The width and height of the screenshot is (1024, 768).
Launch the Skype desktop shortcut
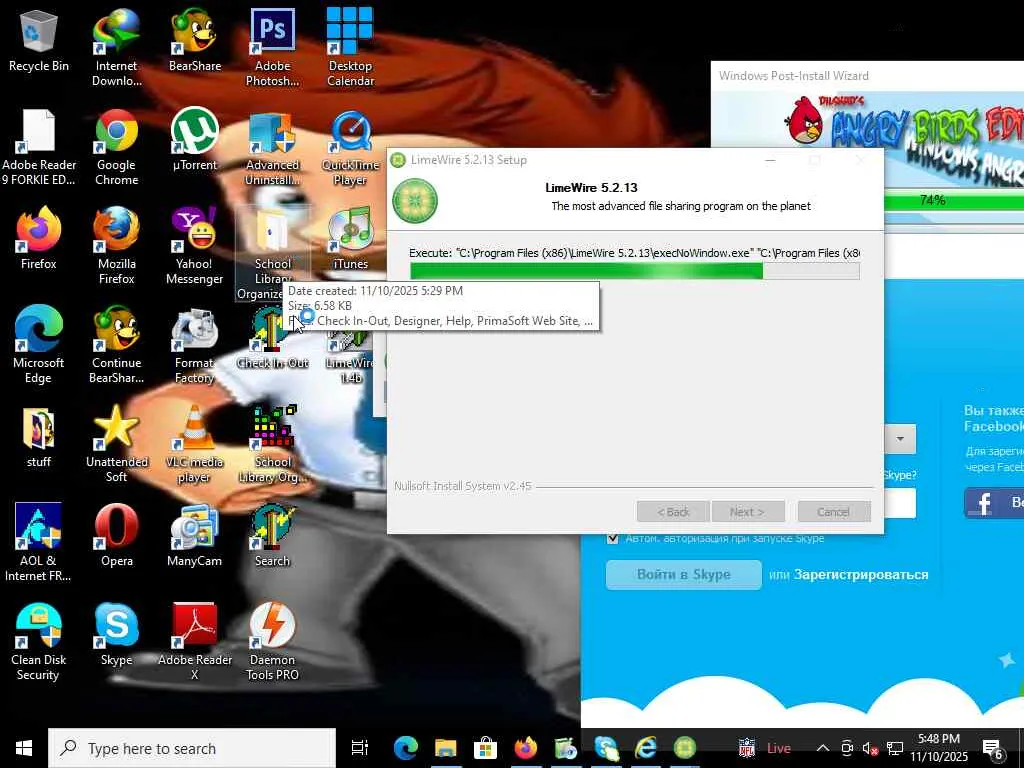click(116, 633)
